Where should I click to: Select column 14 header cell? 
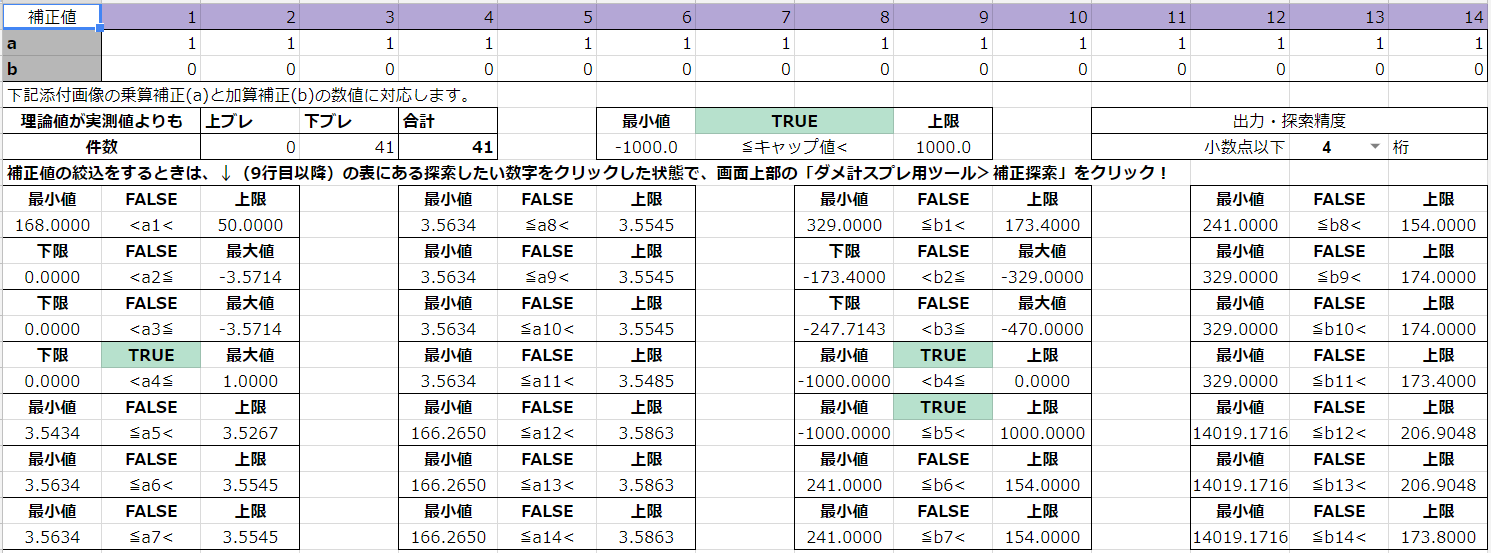pos(1438,17)
